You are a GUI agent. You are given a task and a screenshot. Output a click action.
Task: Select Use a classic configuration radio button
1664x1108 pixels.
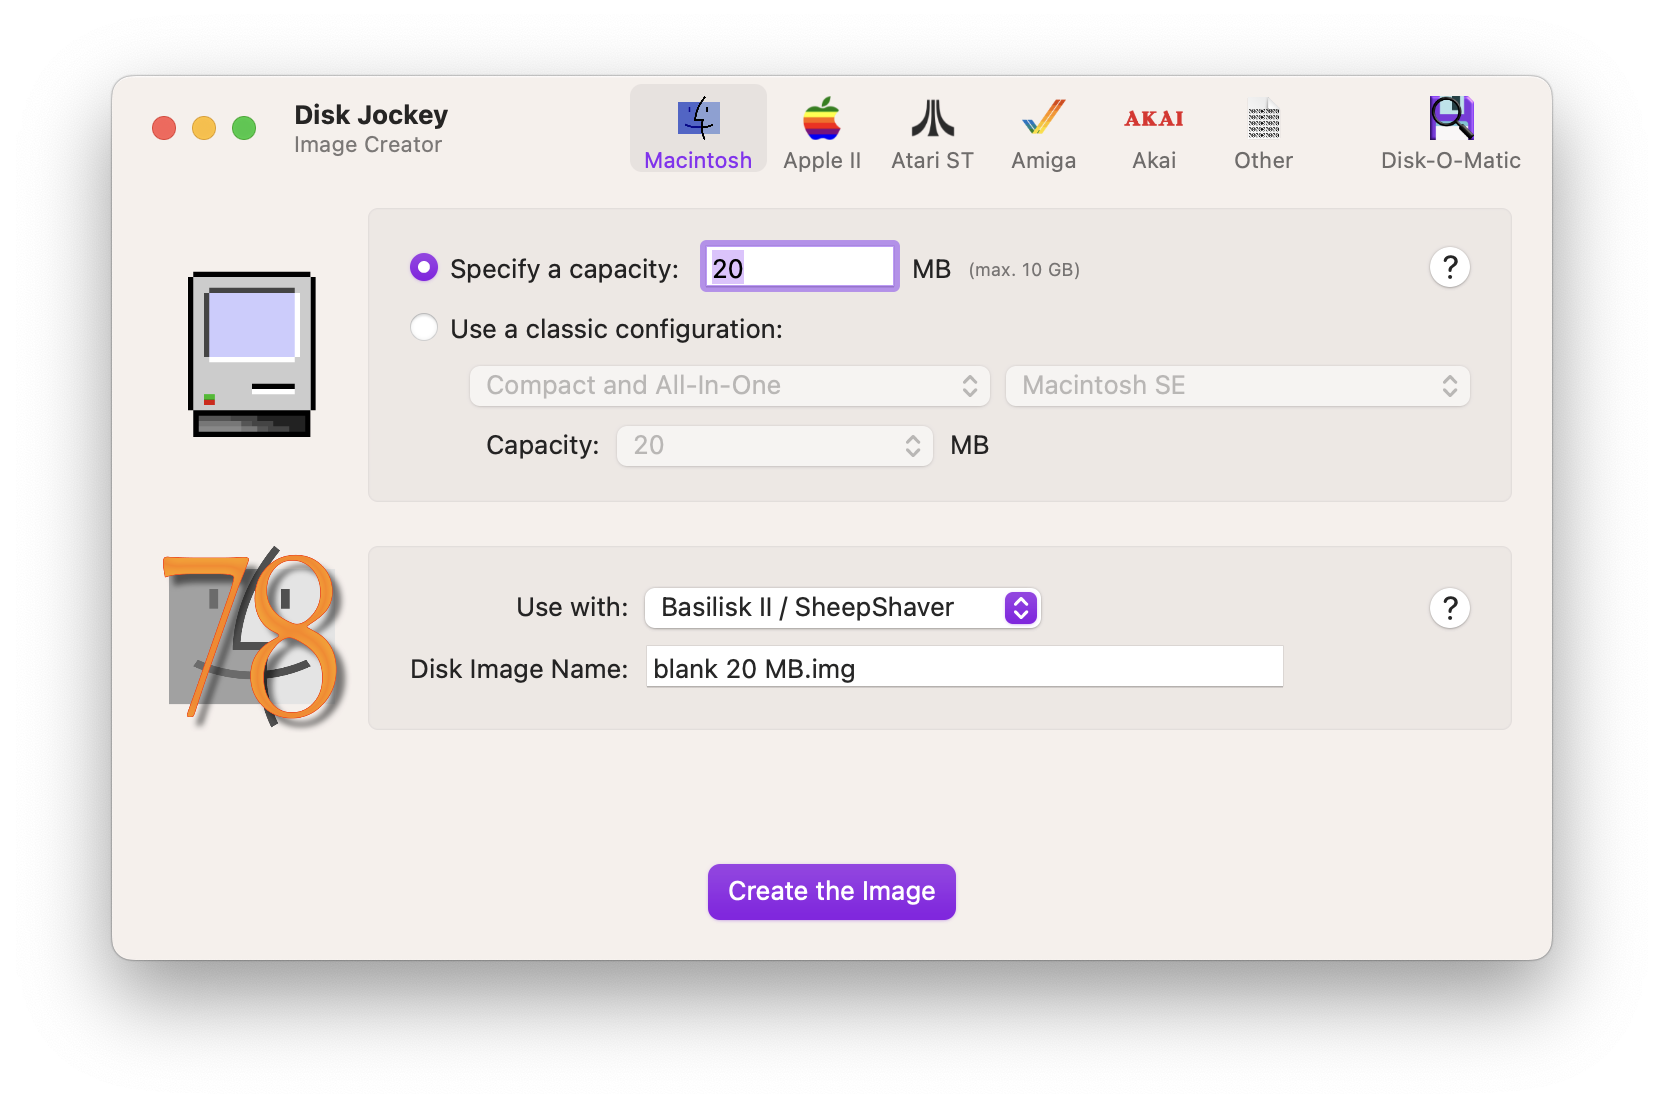coord(424,328)
